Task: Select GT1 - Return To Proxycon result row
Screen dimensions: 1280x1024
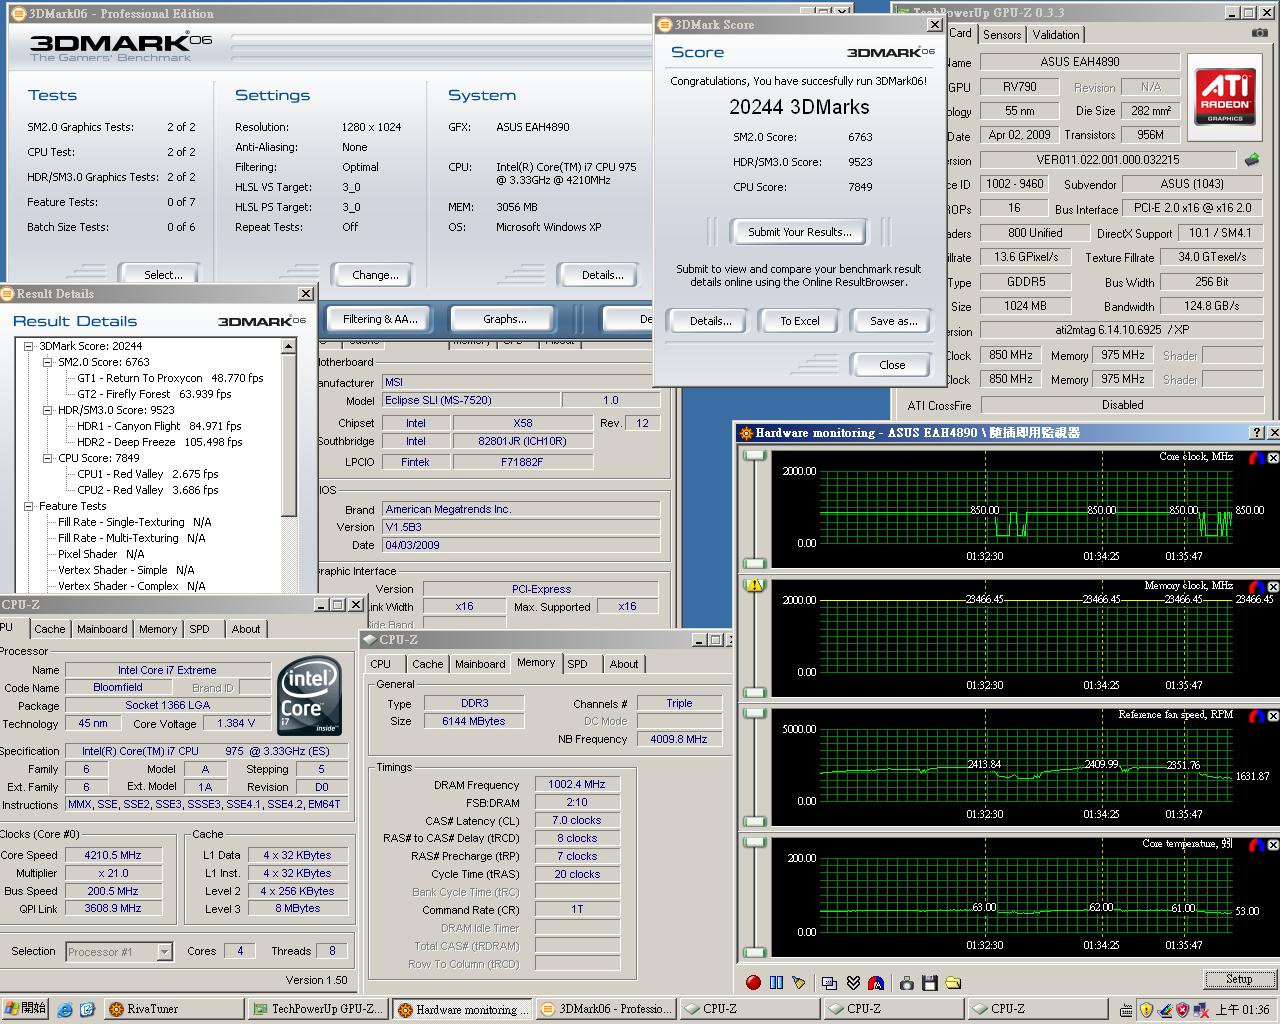Action: pos(170,378)
